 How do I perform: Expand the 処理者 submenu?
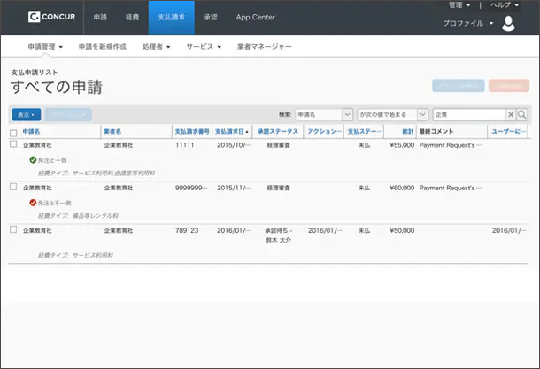pos(156,47)
